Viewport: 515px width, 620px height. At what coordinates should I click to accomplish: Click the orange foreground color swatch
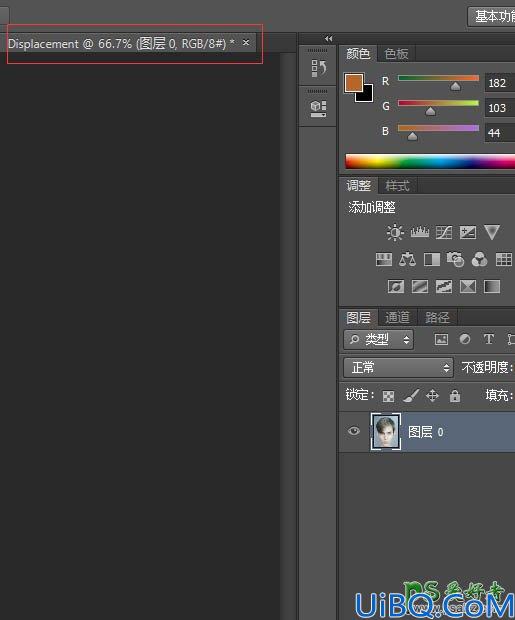coord(354,83)
